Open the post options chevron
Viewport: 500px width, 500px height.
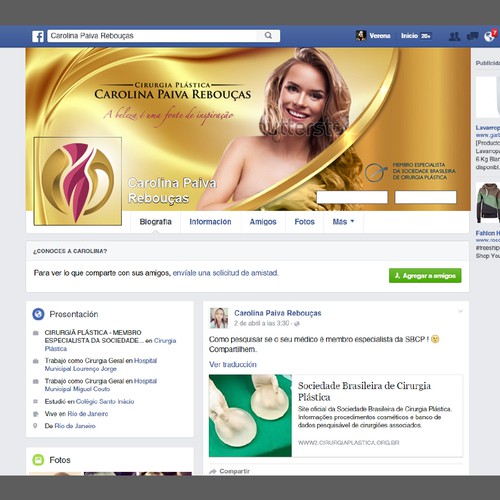click(x=461, y=311)
